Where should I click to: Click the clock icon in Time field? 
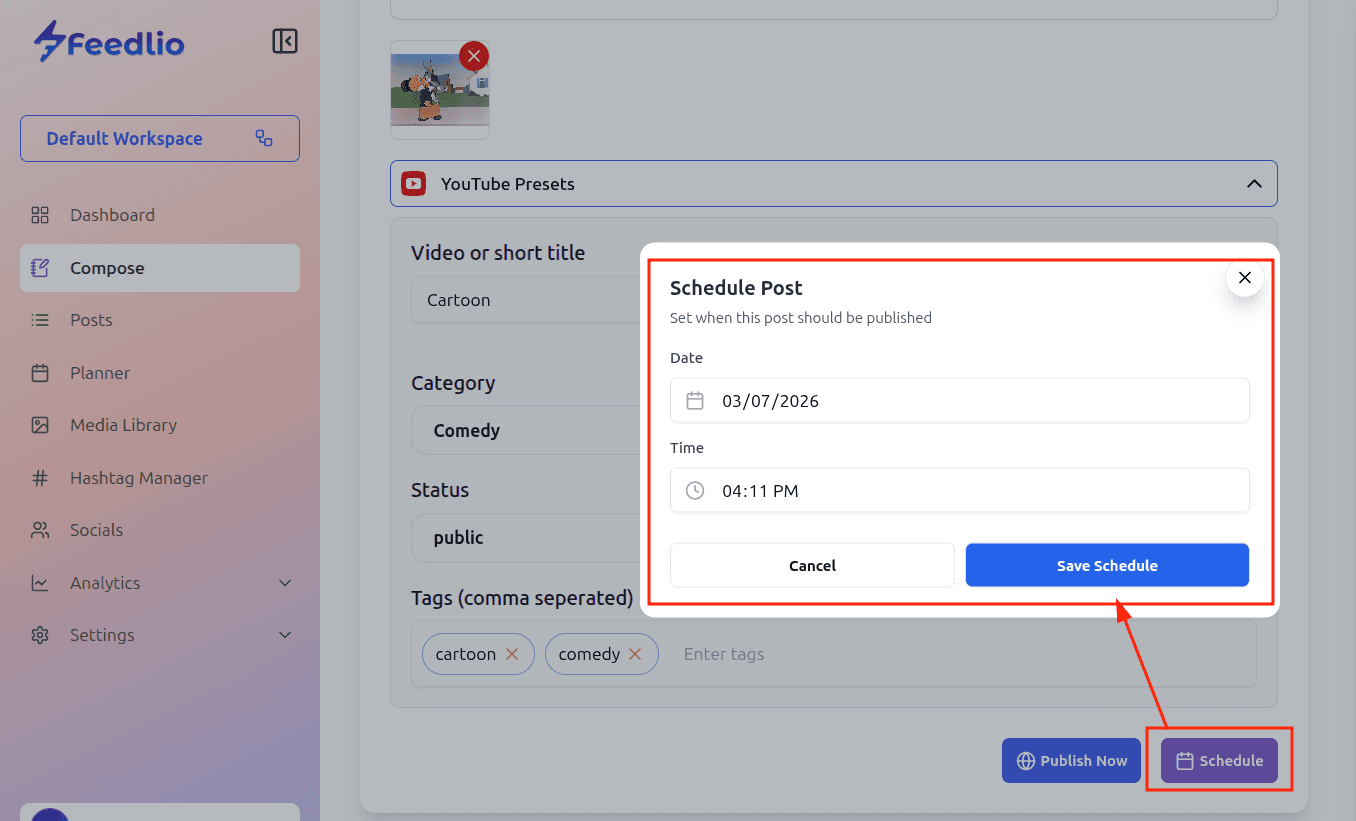click(695, 491)
